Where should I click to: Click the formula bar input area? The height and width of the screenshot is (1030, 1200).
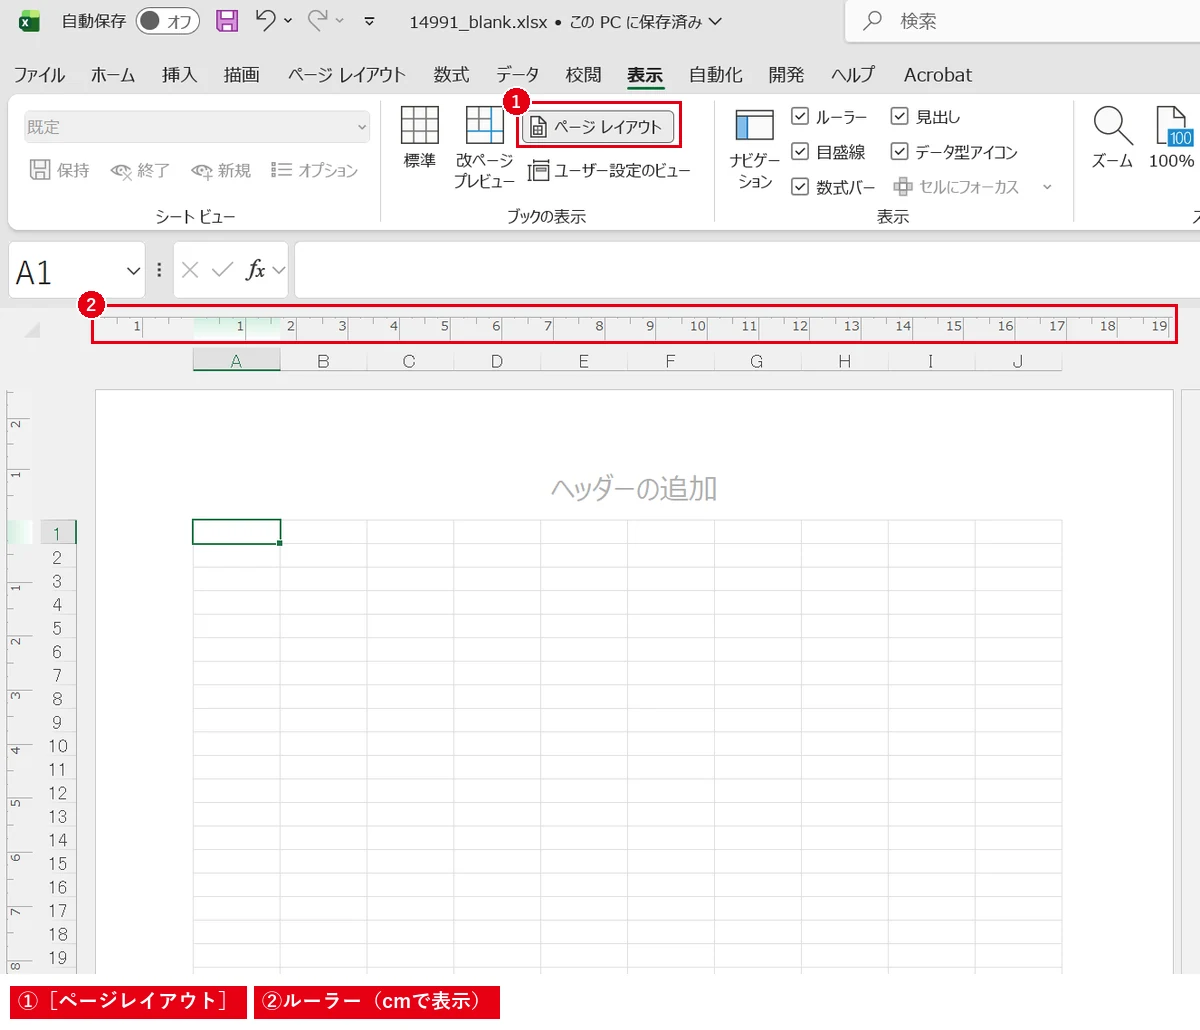747,270
